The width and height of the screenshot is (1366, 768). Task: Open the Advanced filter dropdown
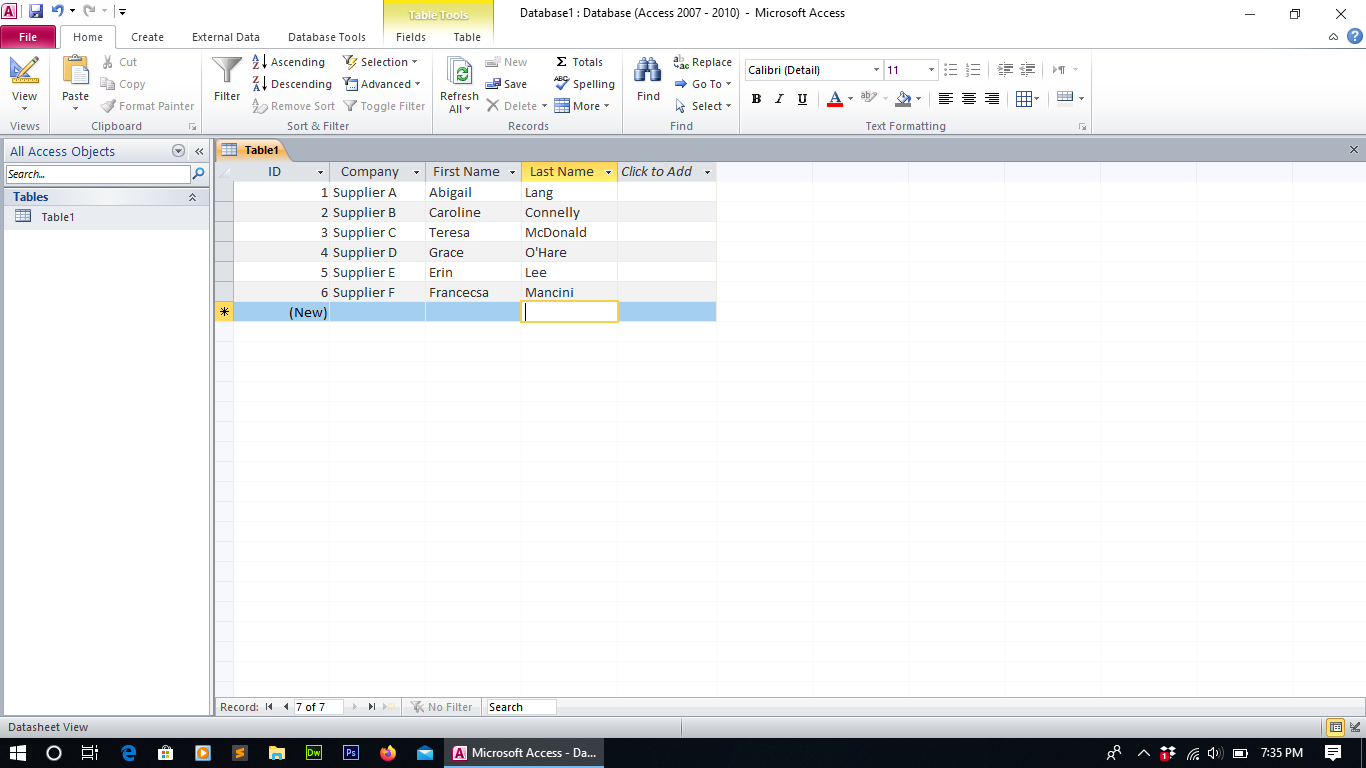click(383, 84)
